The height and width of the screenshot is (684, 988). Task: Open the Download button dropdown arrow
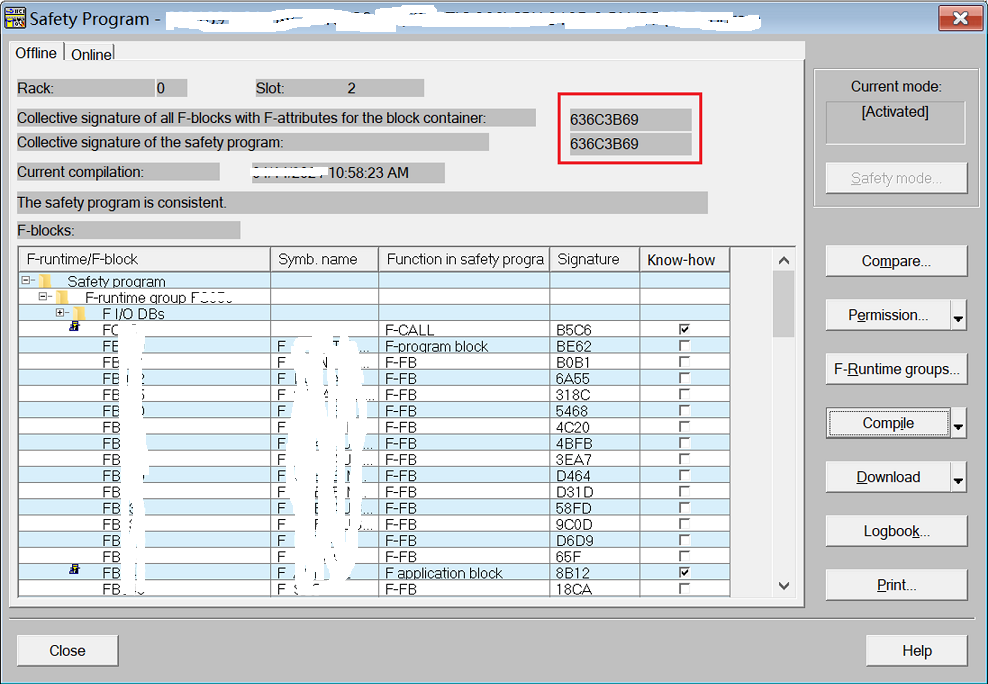(x=958, y=477)
